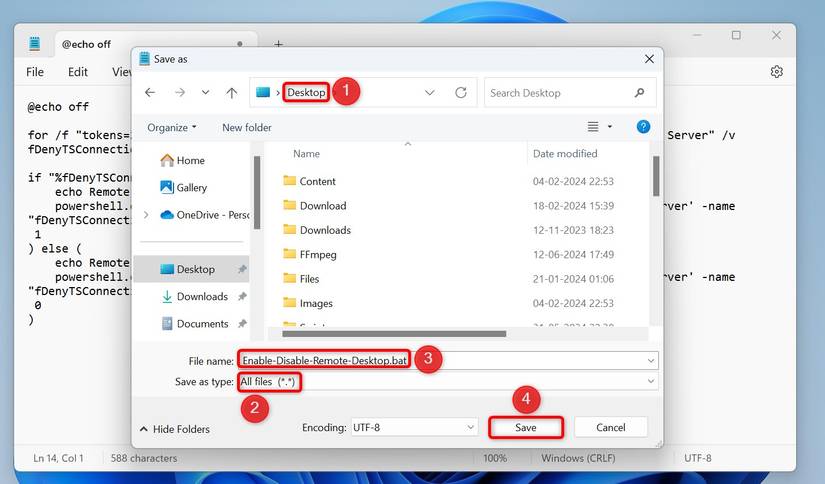The image size is (825, 484).
Task: Open the Edit menu in Notepad
Action: (78, 72)
